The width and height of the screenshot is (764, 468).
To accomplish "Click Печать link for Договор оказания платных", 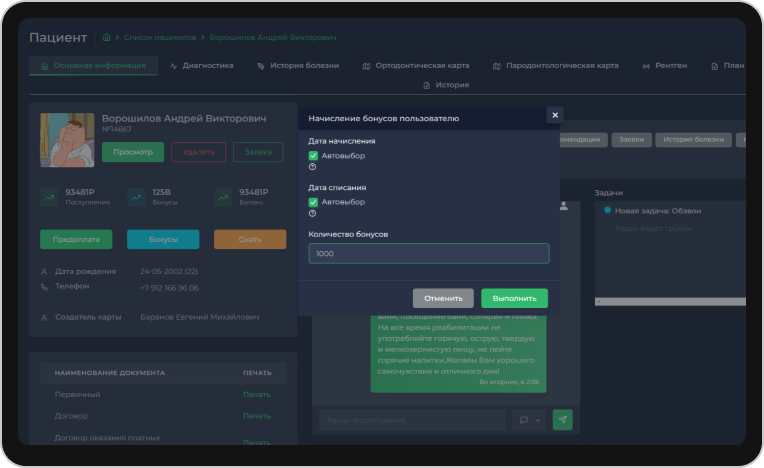I will click(257, 442).
